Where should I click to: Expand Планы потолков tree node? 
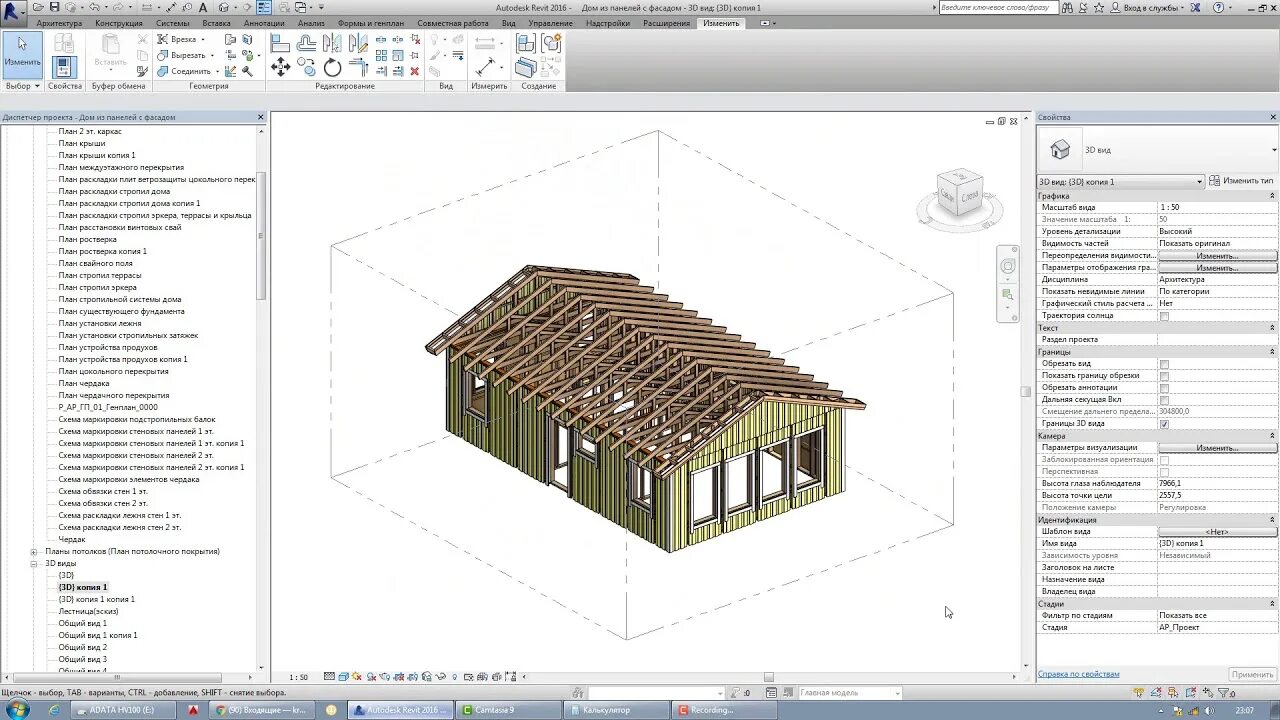[x=34, y=552]
